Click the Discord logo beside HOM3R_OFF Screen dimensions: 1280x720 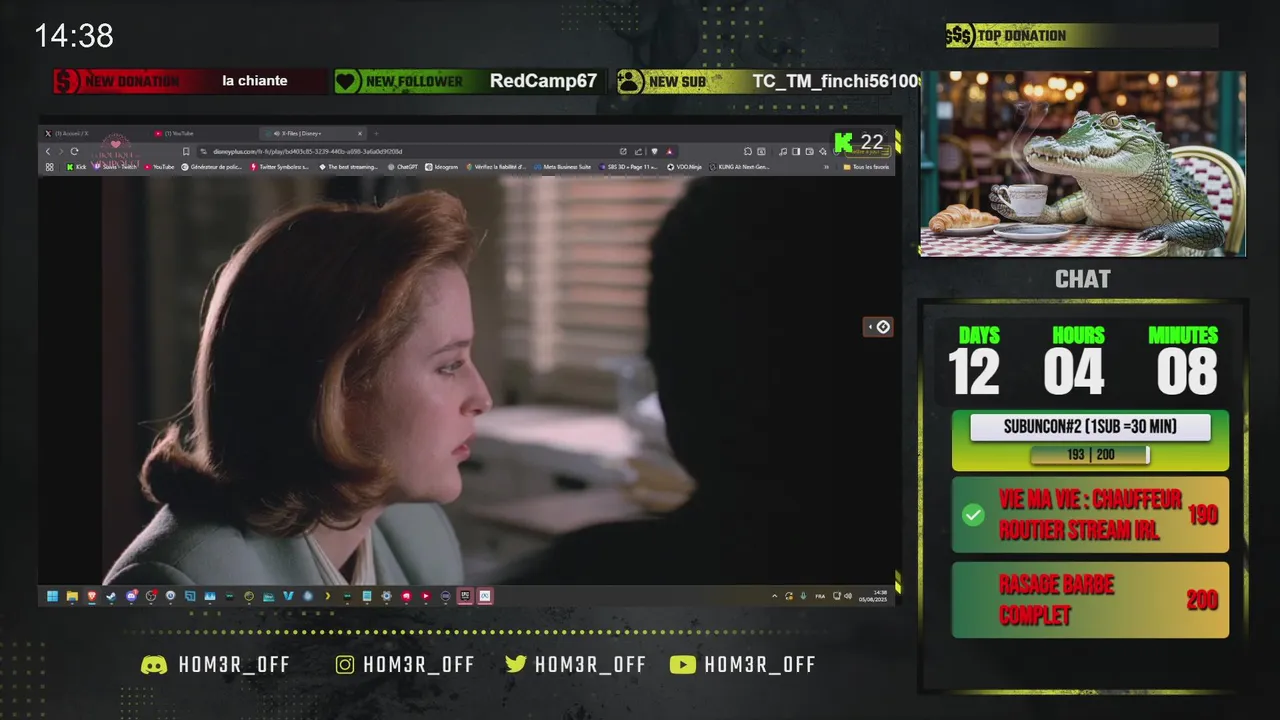(x=154, y=665)
